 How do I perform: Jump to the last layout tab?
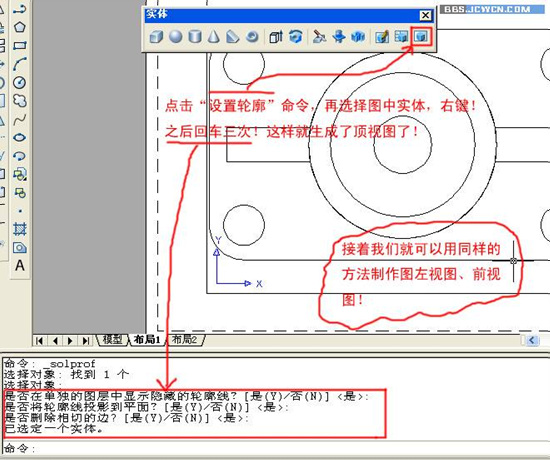[85, 340]
